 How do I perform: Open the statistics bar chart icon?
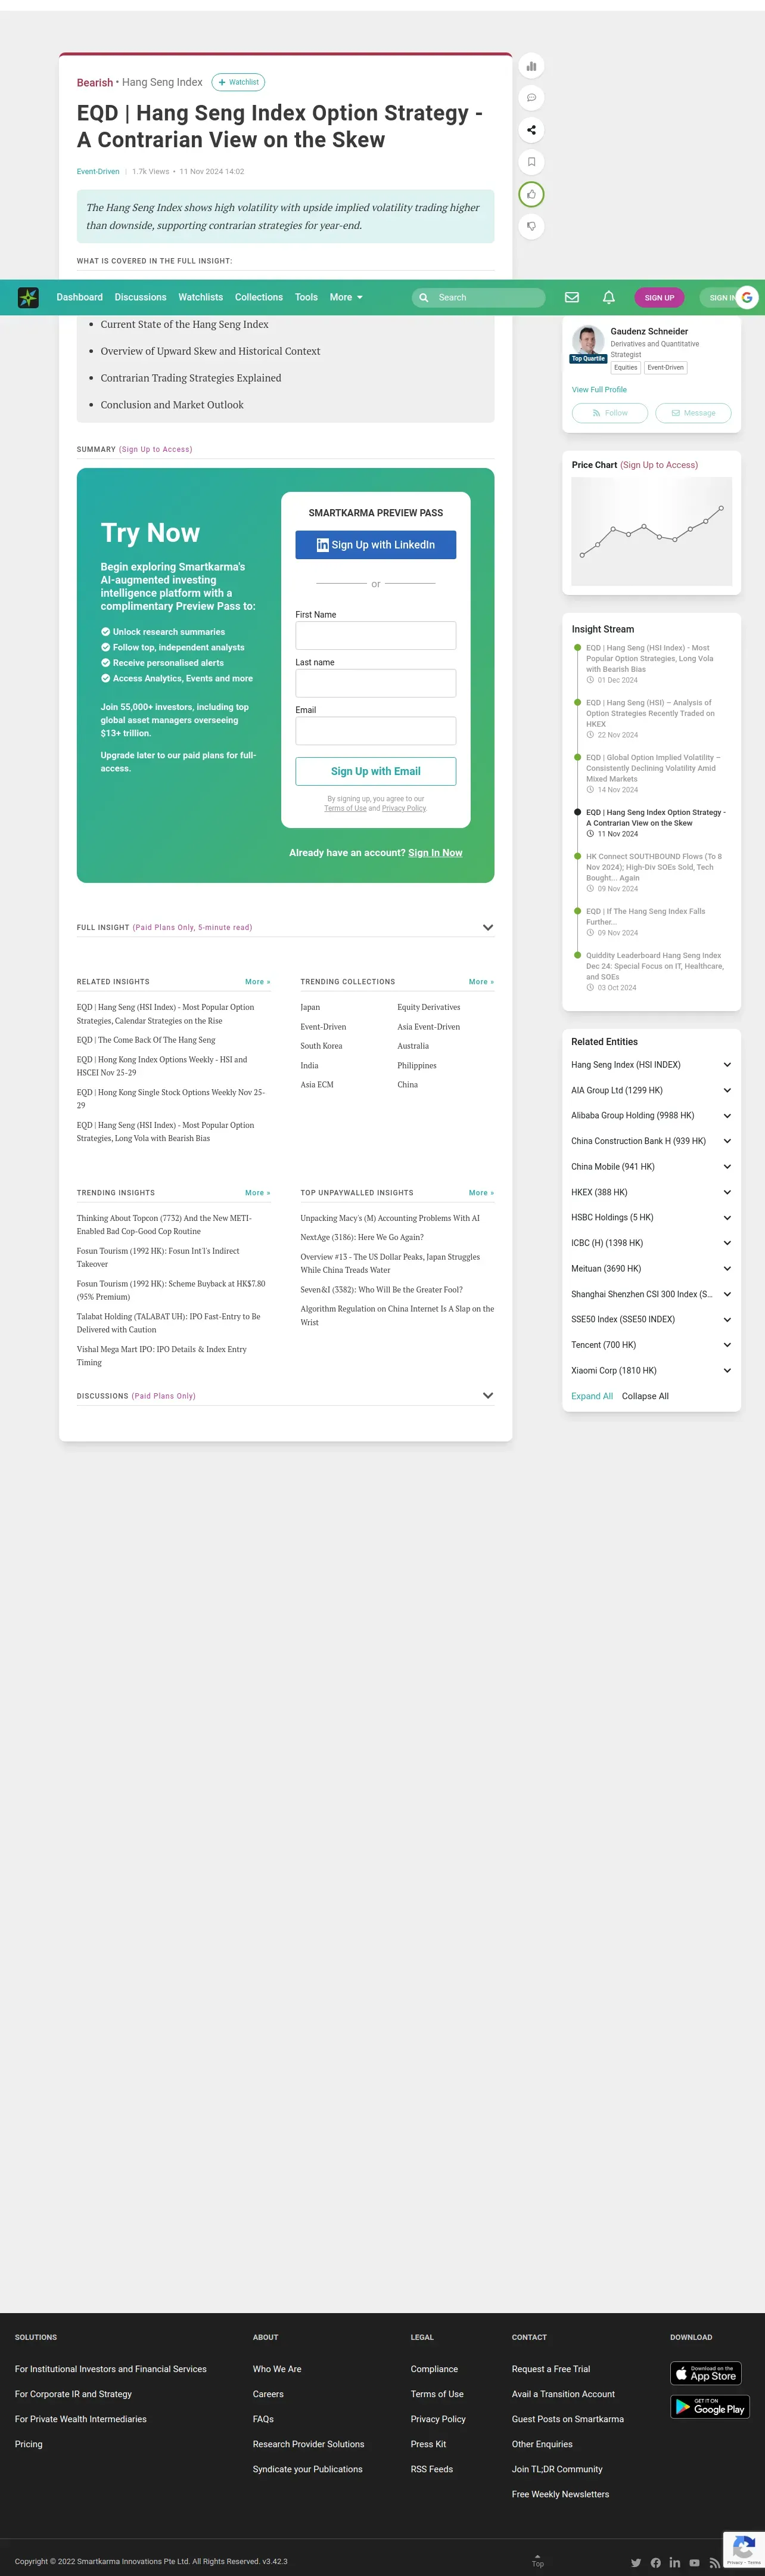click(531, 66)
